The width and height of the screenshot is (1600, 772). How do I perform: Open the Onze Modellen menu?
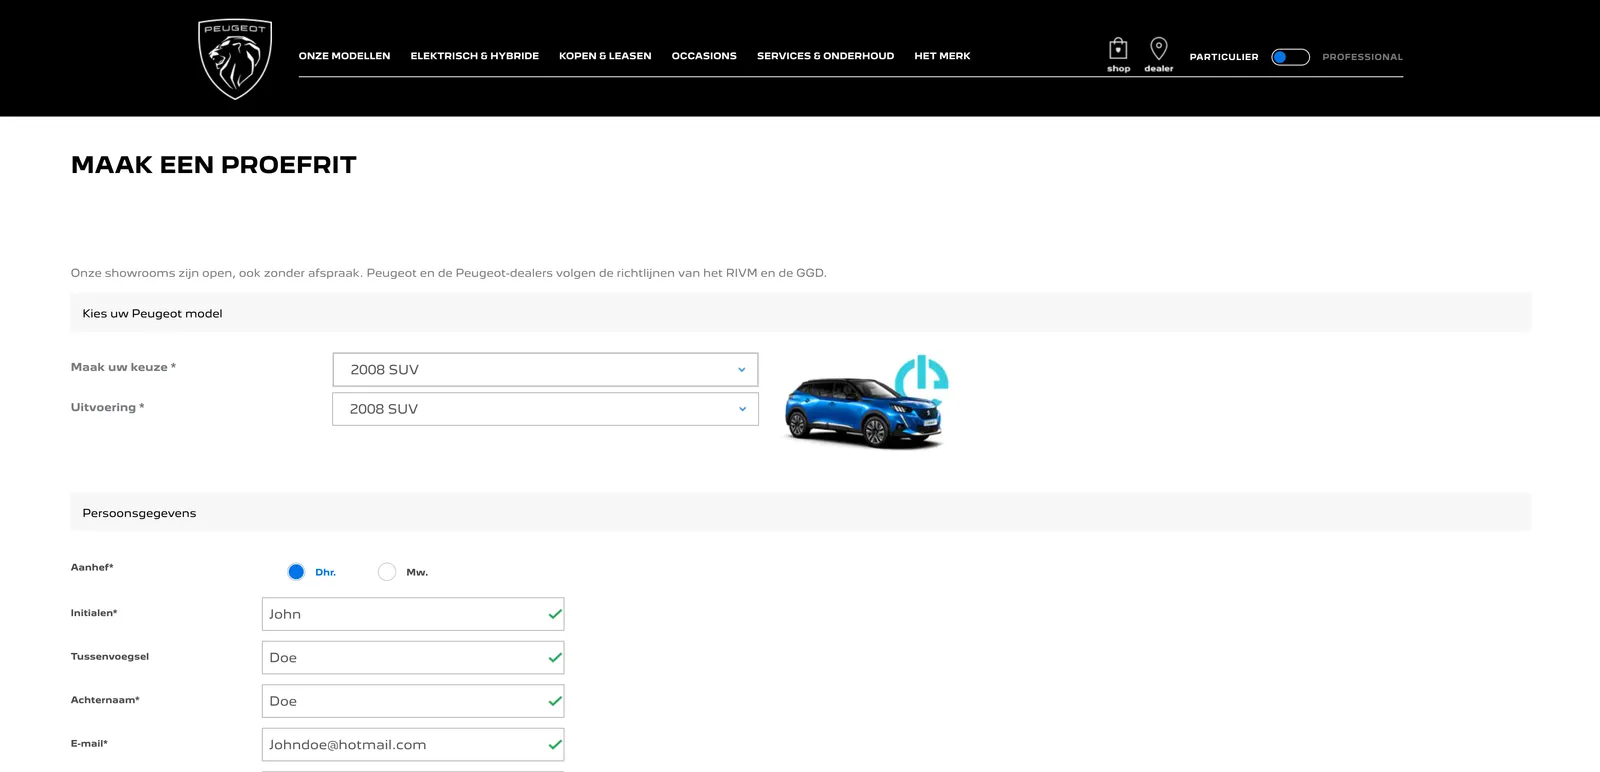coord(344,56)
